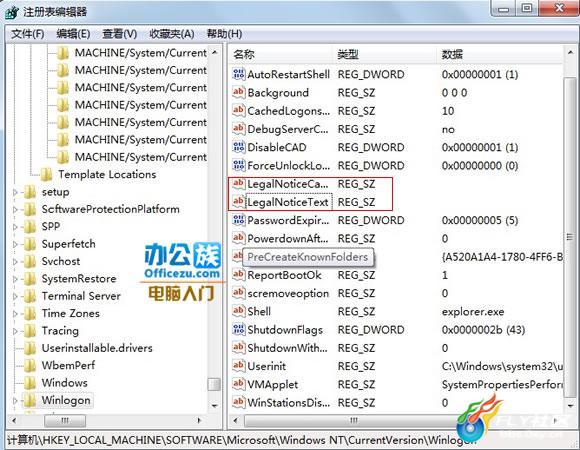Click the Shell string value icon

coord(239,311)
